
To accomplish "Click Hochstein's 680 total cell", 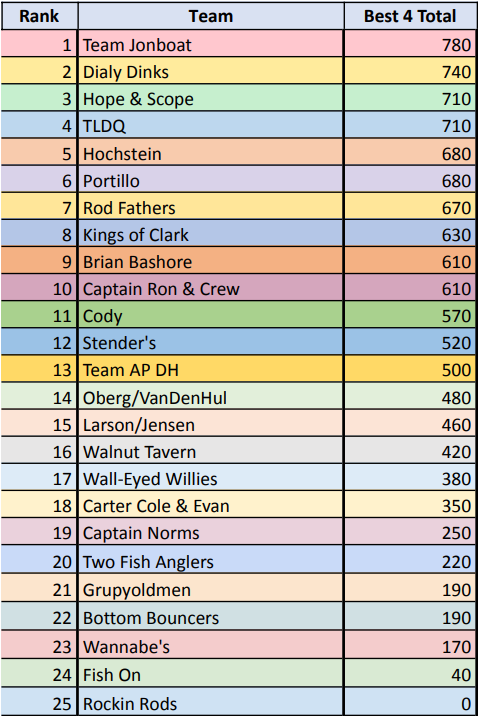I will click(x=410, y=153).
